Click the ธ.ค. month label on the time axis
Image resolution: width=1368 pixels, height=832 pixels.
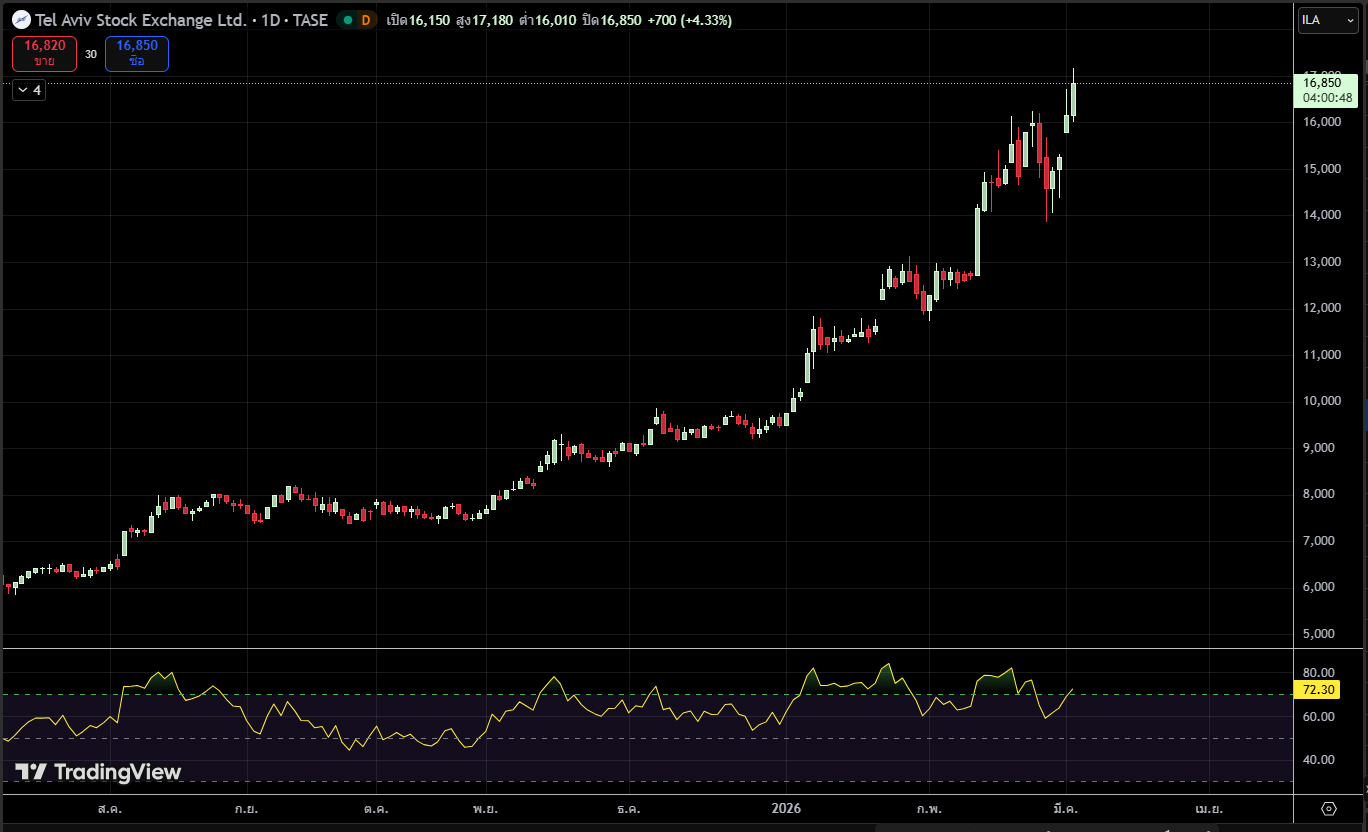pyautogui.click(x=629, y=808)
